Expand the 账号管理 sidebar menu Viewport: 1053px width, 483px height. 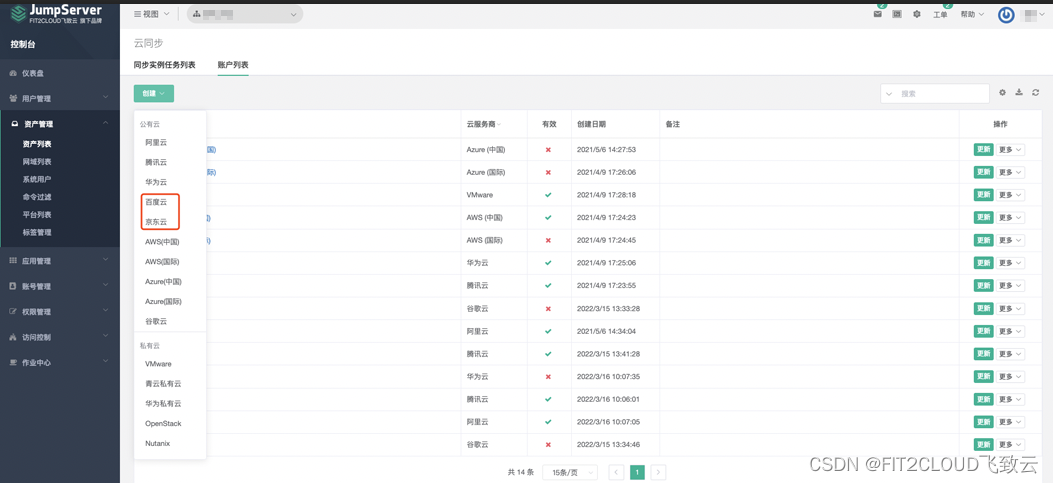(60, 286)
